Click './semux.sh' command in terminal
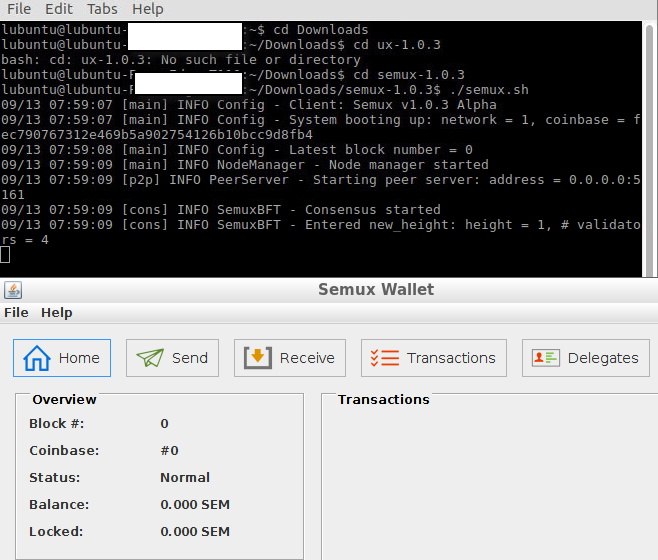This screenshot has height=560, width=658. tap(489, 89)
